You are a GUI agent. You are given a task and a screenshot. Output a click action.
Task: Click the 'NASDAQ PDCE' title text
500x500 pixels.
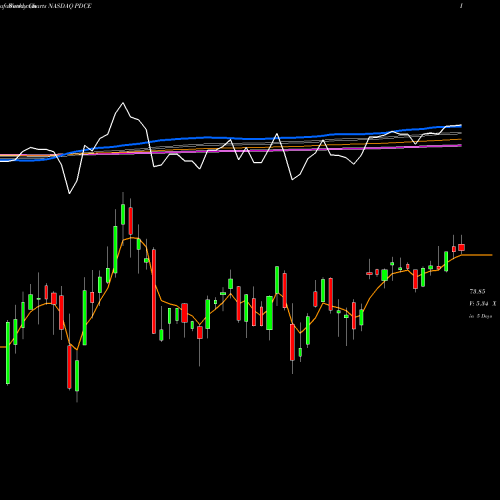click(x=70, y=6)
